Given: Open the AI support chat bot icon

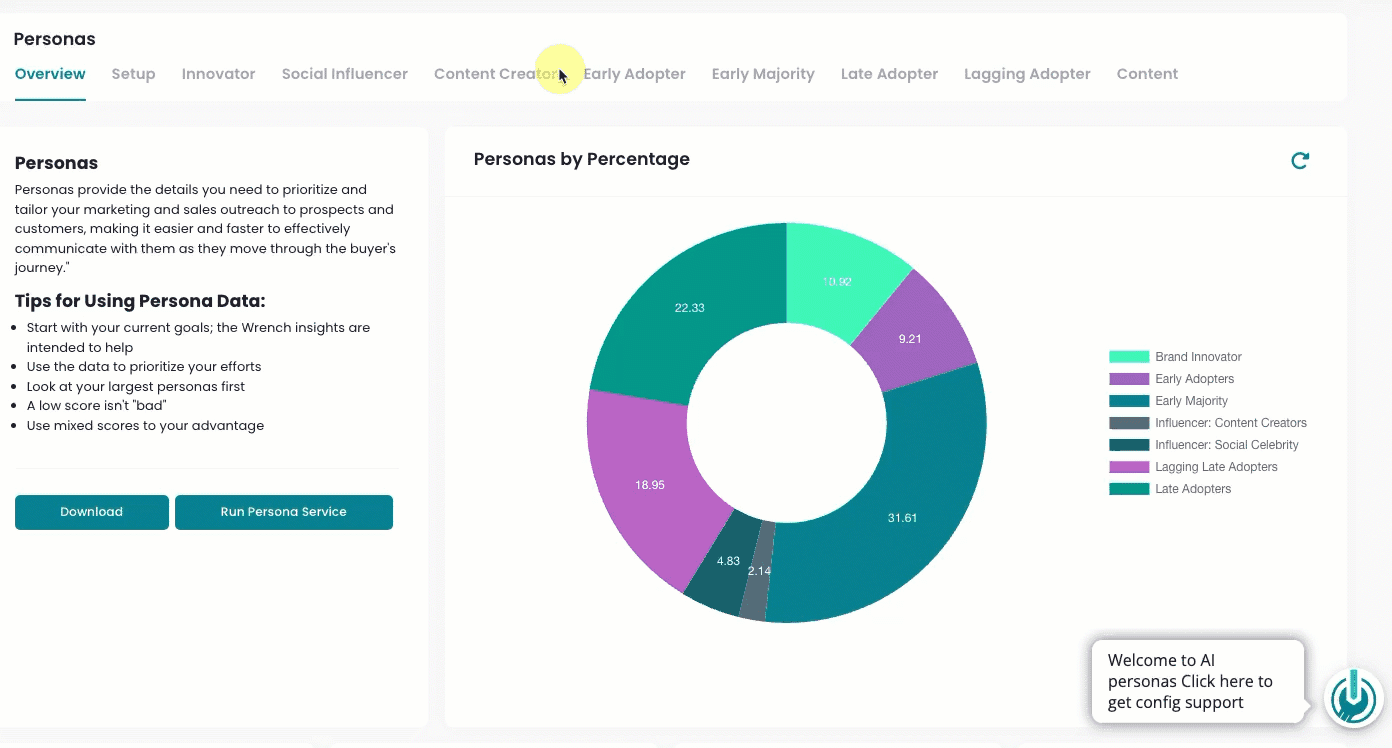Looking at the screenshot, I should [1353, 698].
